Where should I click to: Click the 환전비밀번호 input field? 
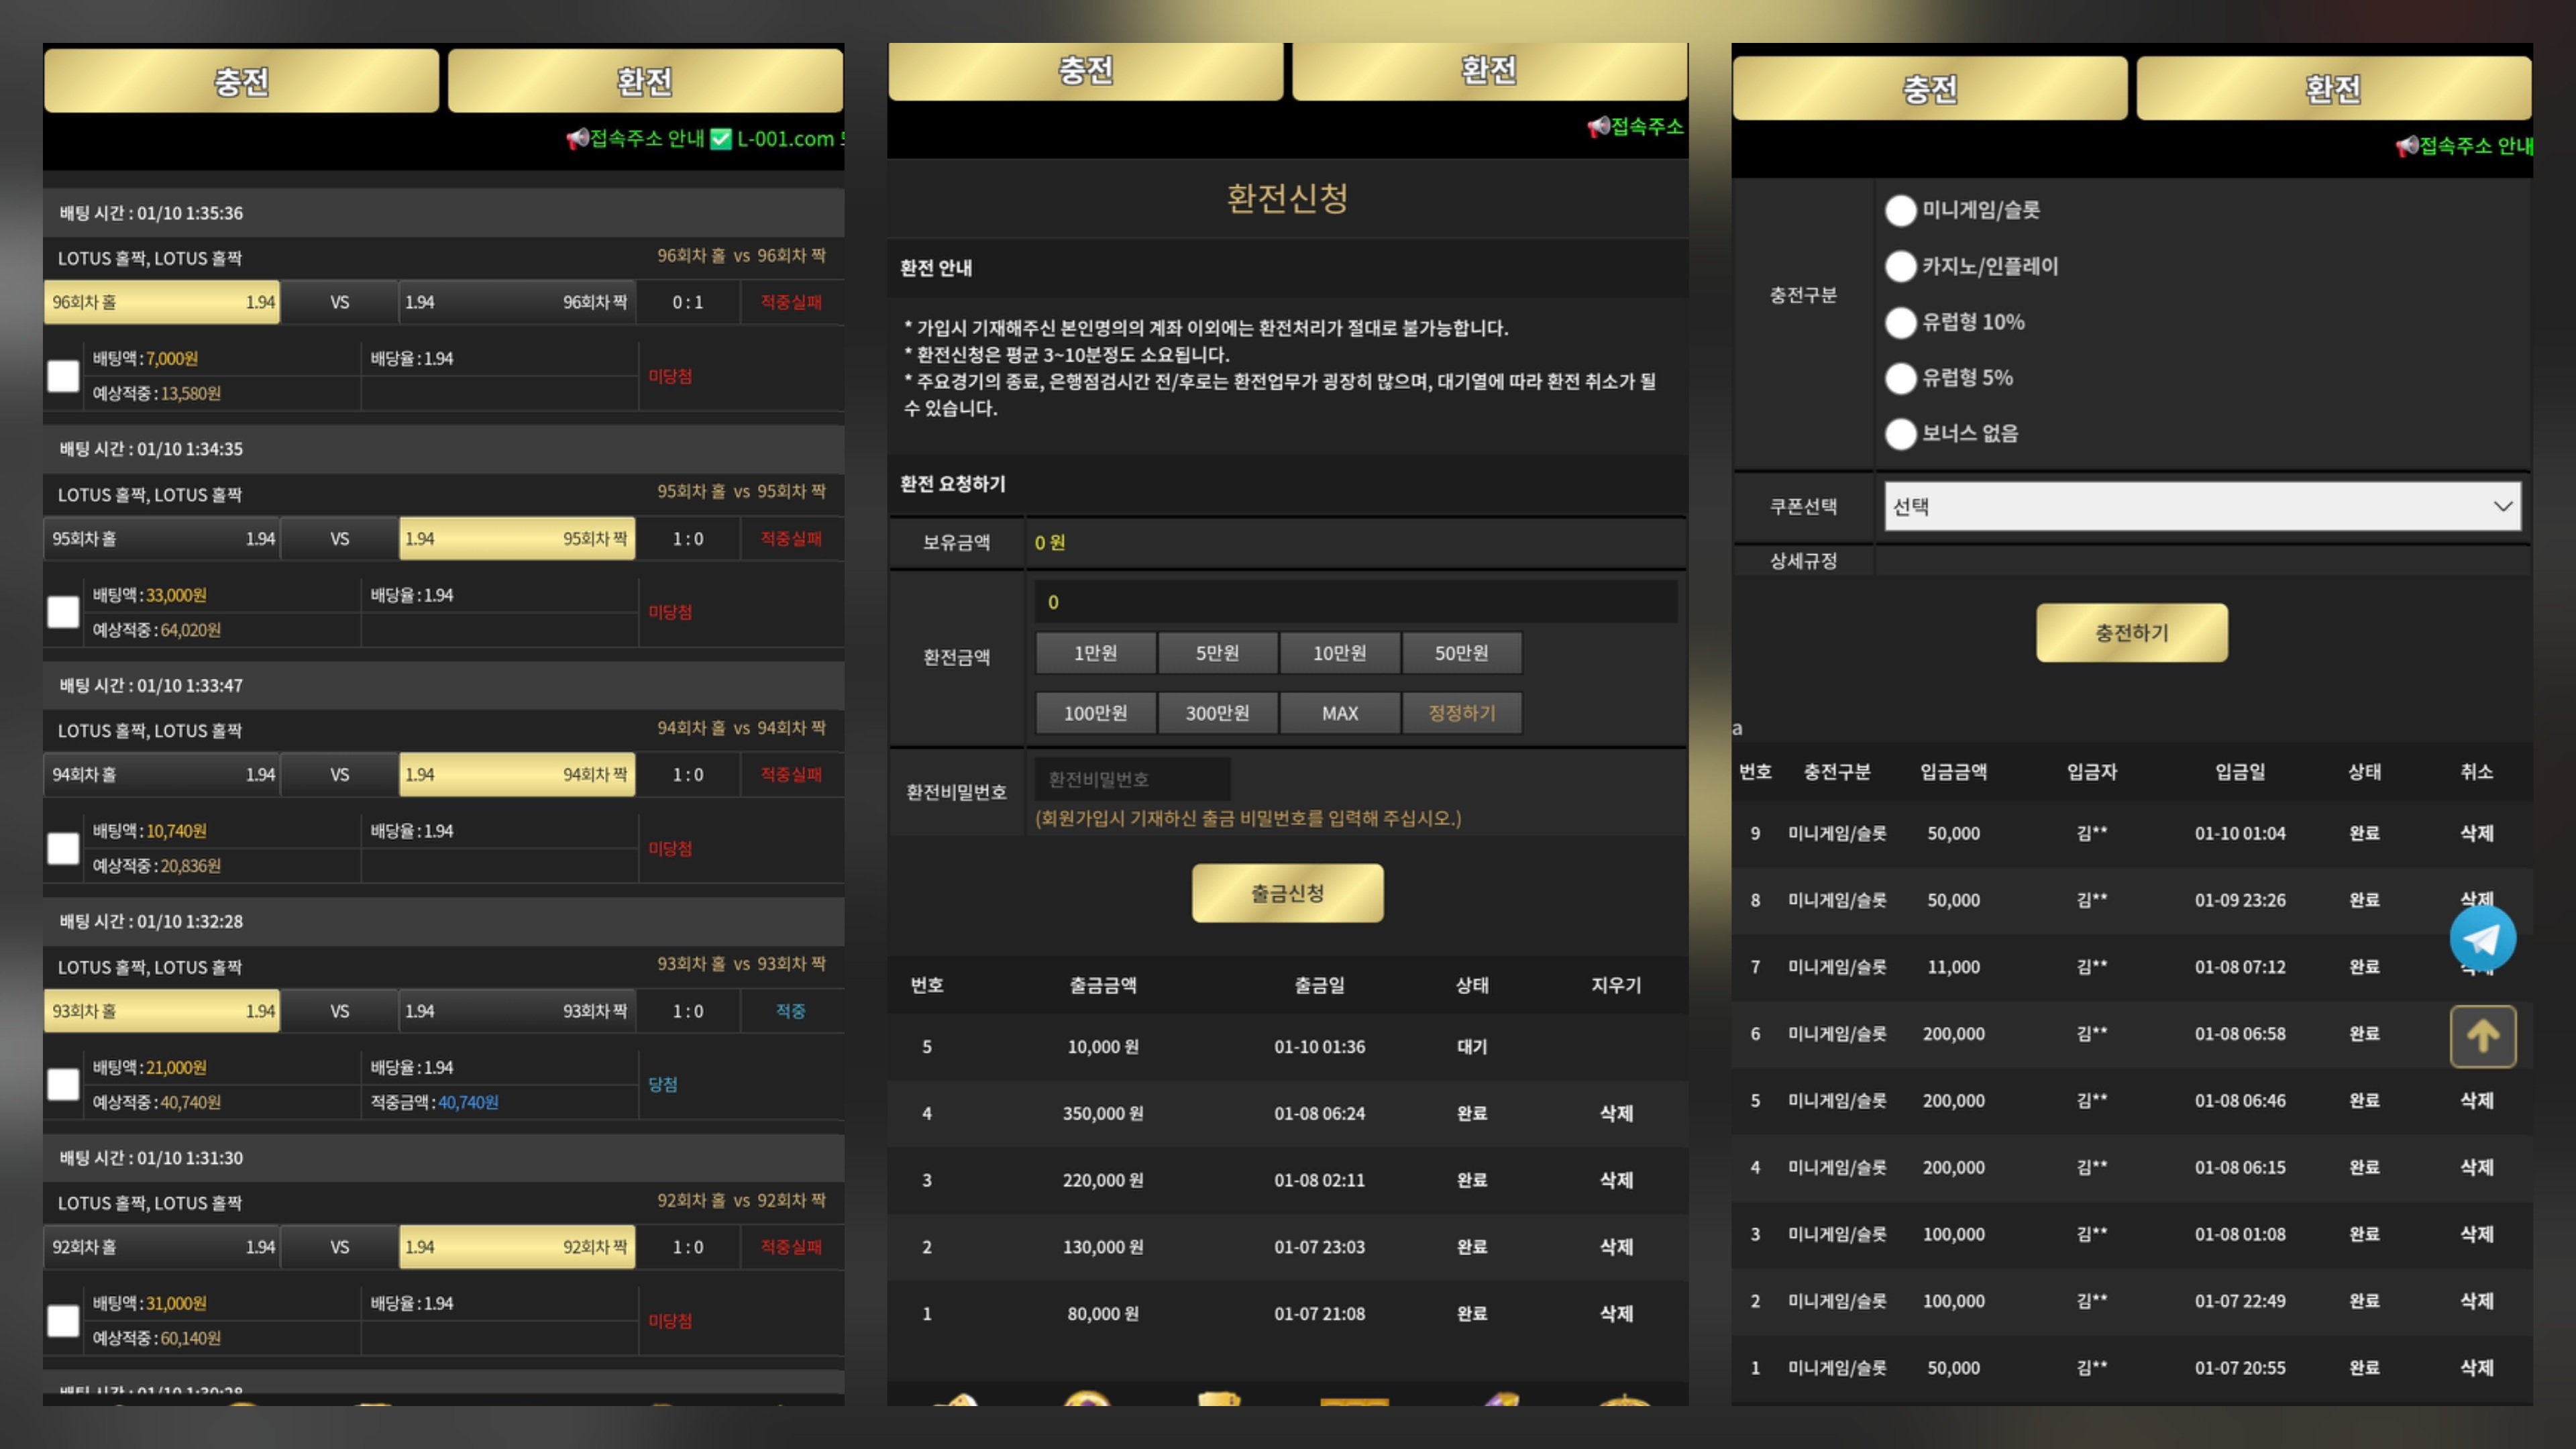[1132, 779]
